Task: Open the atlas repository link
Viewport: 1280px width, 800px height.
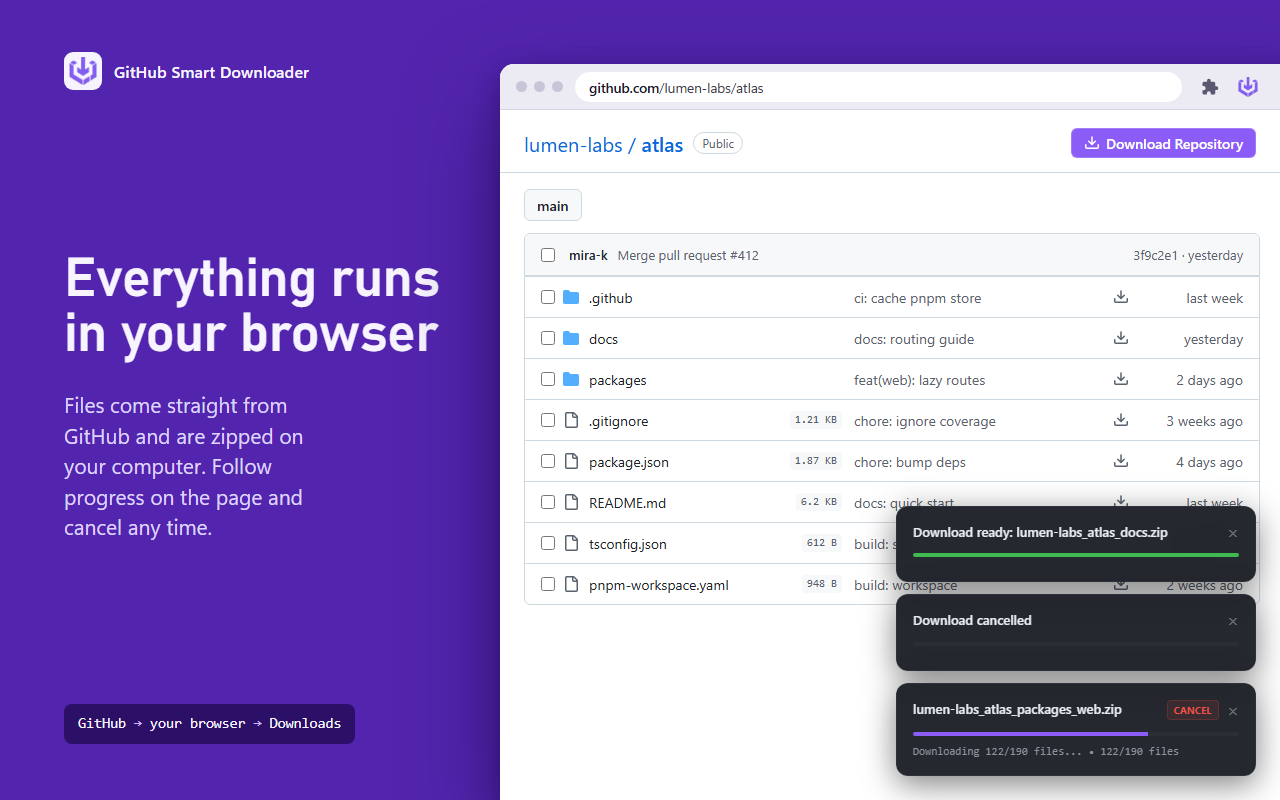Action: 662,145
